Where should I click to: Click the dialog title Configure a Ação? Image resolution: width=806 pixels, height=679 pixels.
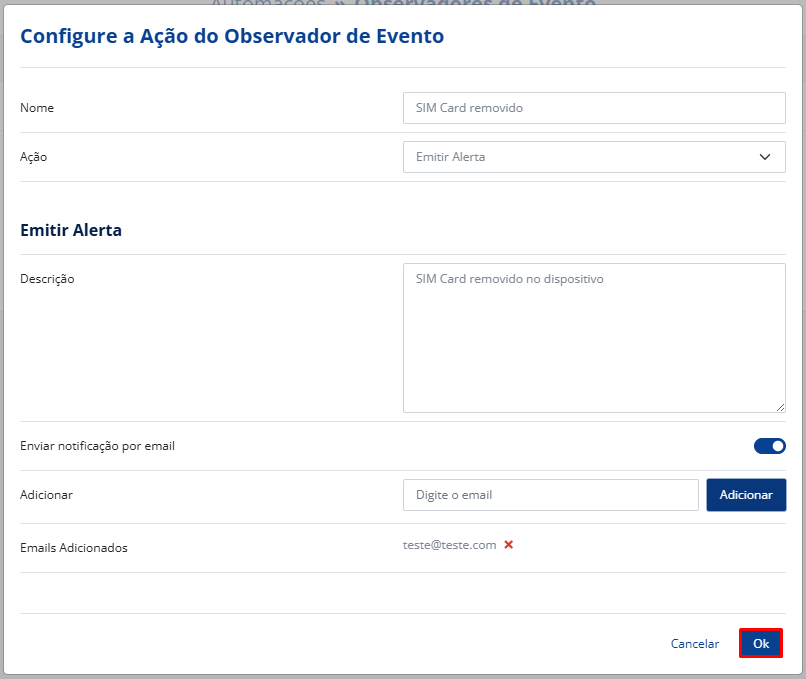coord(232,36)
